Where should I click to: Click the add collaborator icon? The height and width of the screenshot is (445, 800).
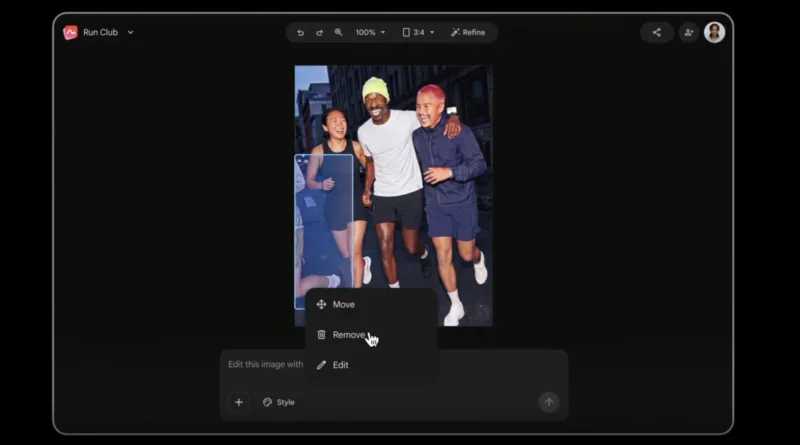pos(689,33)
